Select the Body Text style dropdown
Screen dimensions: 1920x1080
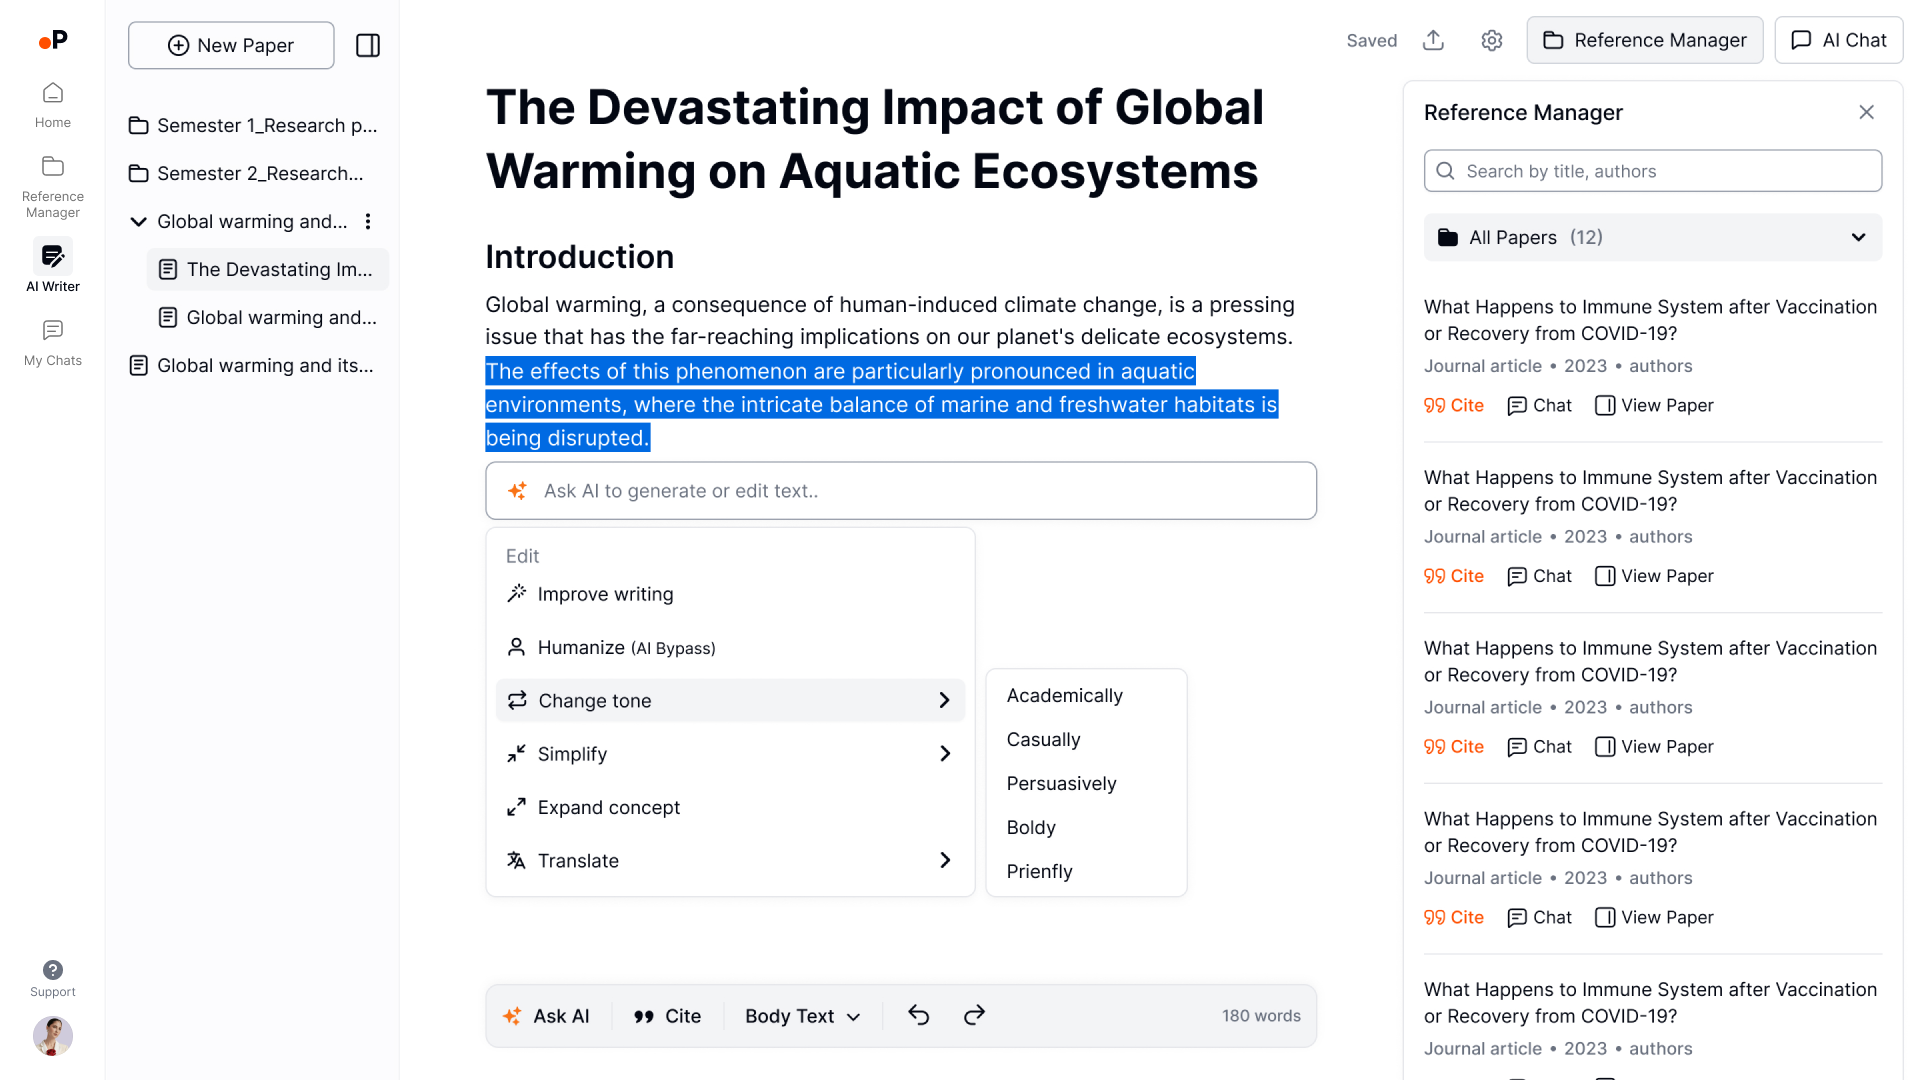pos(798,1015)
